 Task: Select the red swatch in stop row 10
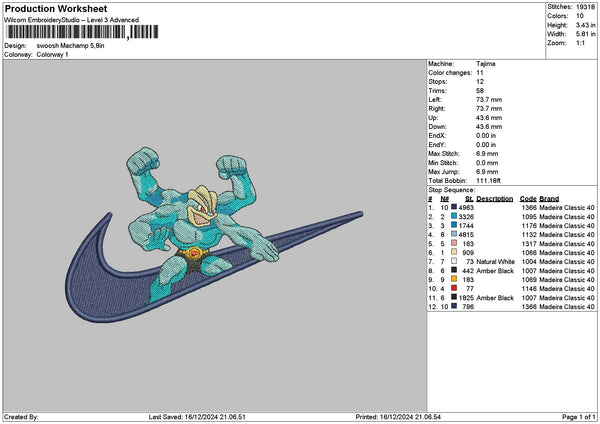coord(454,288)
